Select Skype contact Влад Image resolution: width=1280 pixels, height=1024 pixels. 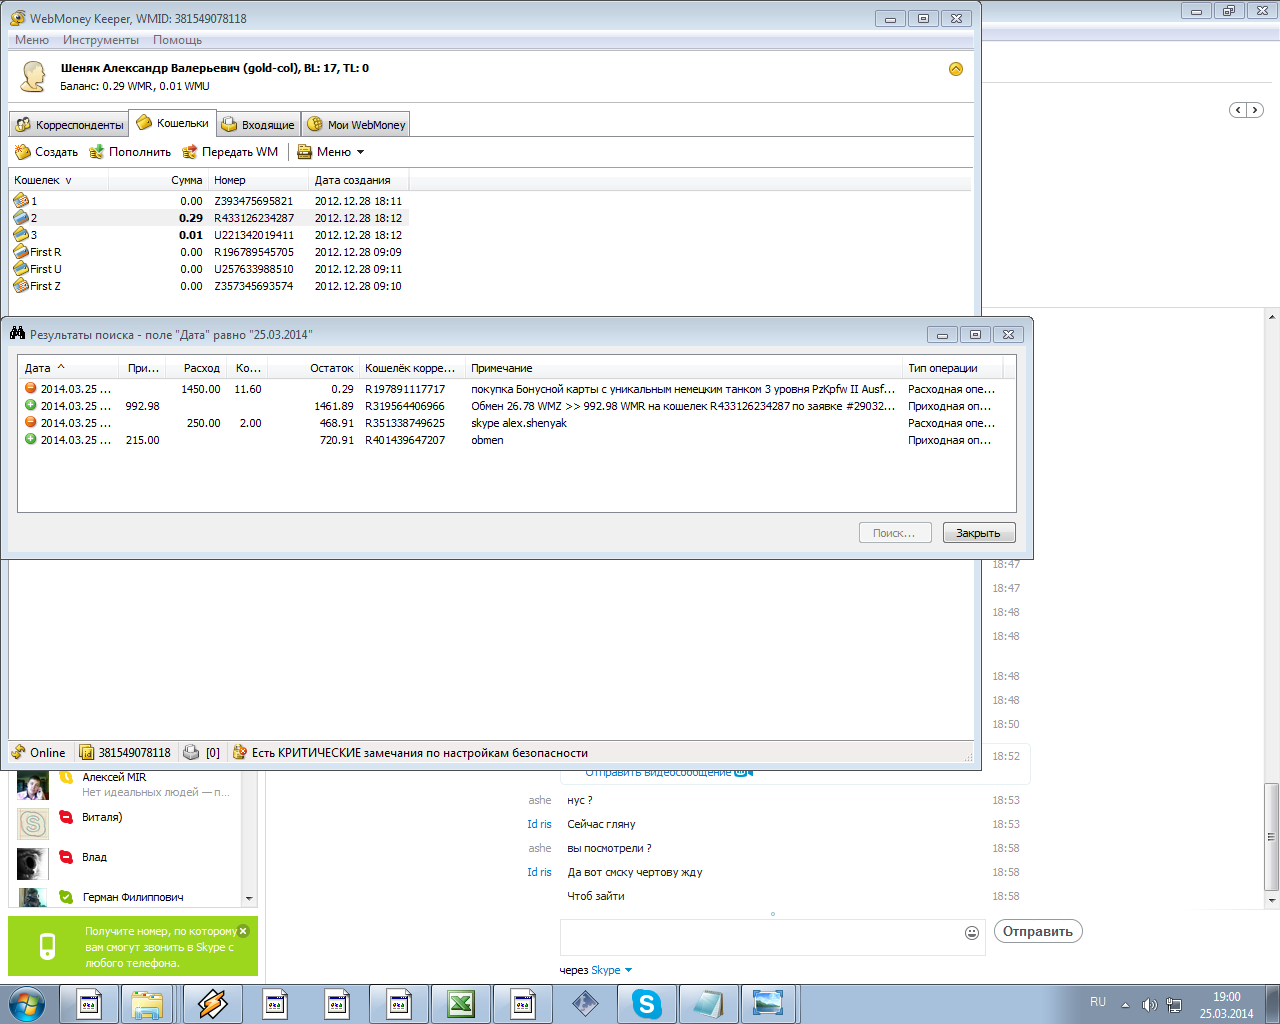click(127, 862)
